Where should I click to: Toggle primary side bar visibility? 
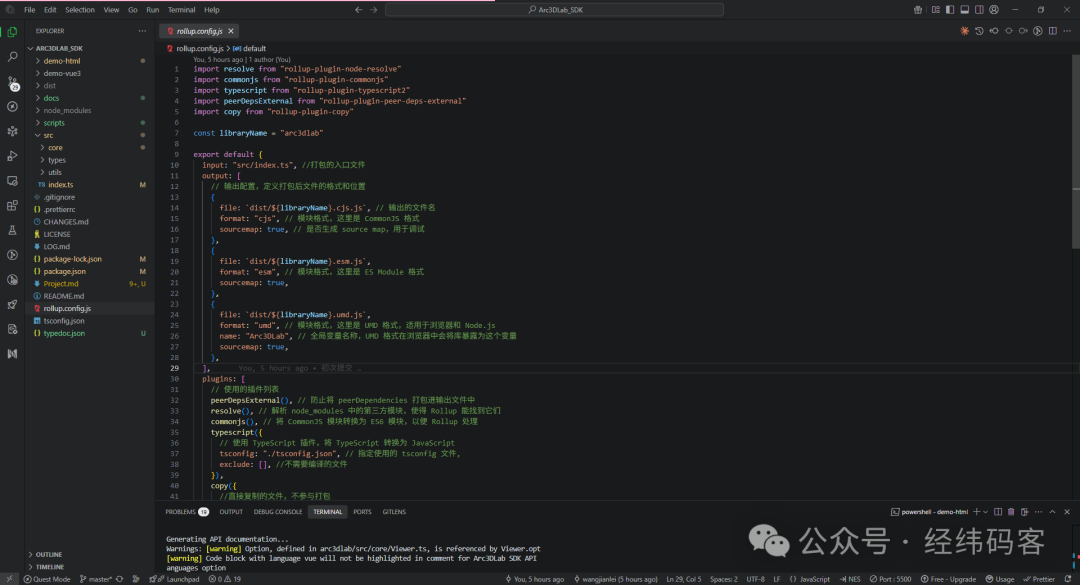click(x=950, y=10)
